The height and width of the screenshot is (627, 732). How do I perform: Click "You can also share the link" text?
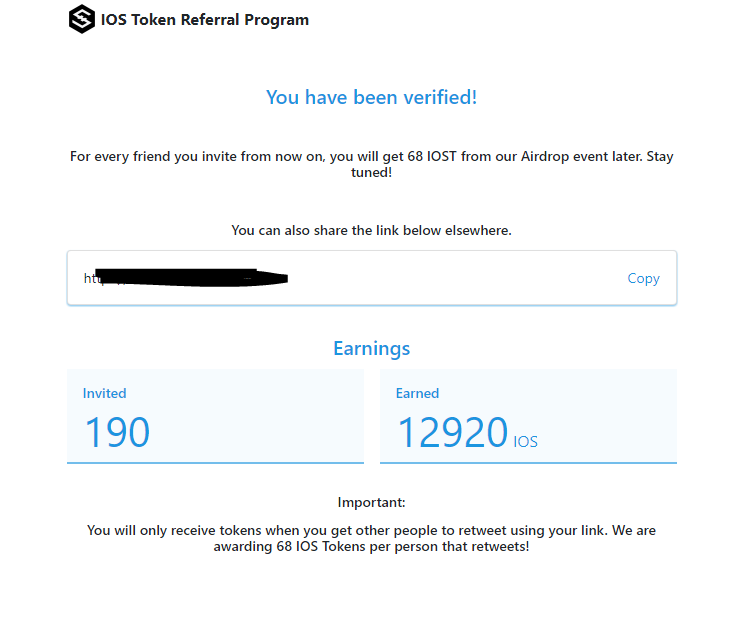371,230
